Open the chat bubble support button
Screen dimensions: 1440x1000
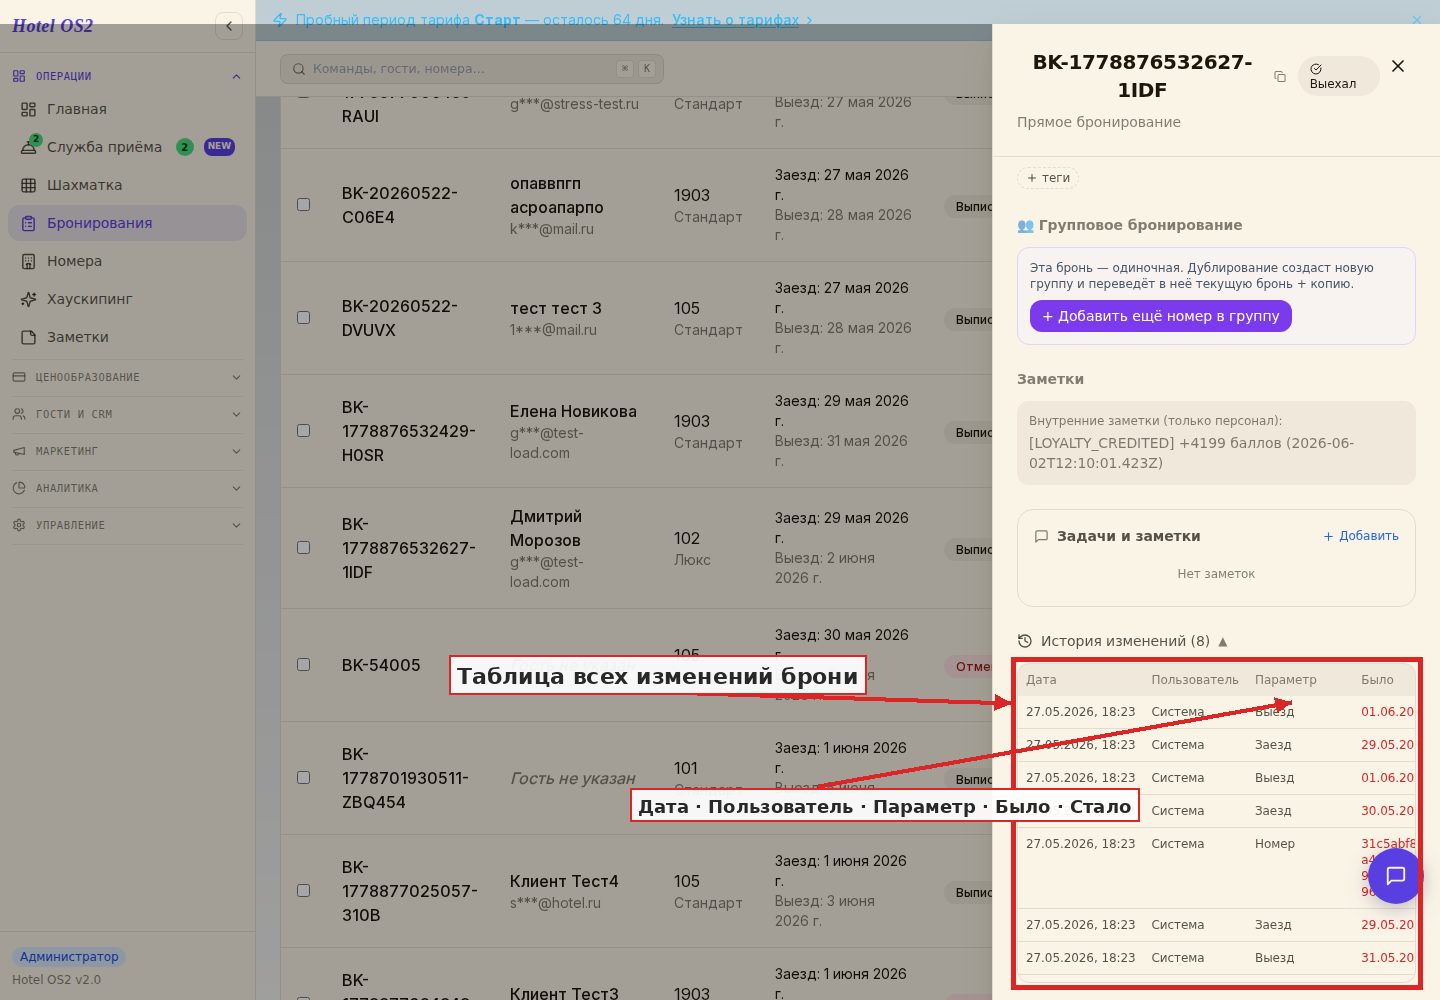point(1395,876)
